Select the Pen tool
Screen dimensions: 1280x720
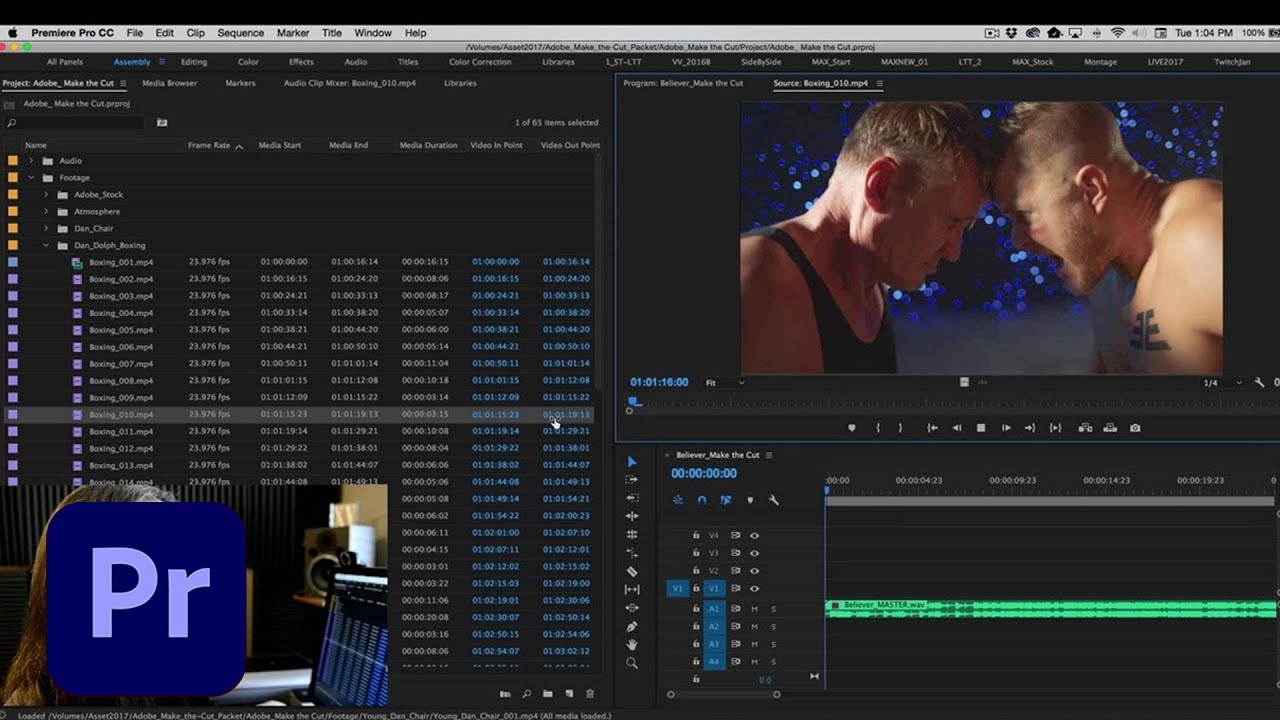[631, 627]
